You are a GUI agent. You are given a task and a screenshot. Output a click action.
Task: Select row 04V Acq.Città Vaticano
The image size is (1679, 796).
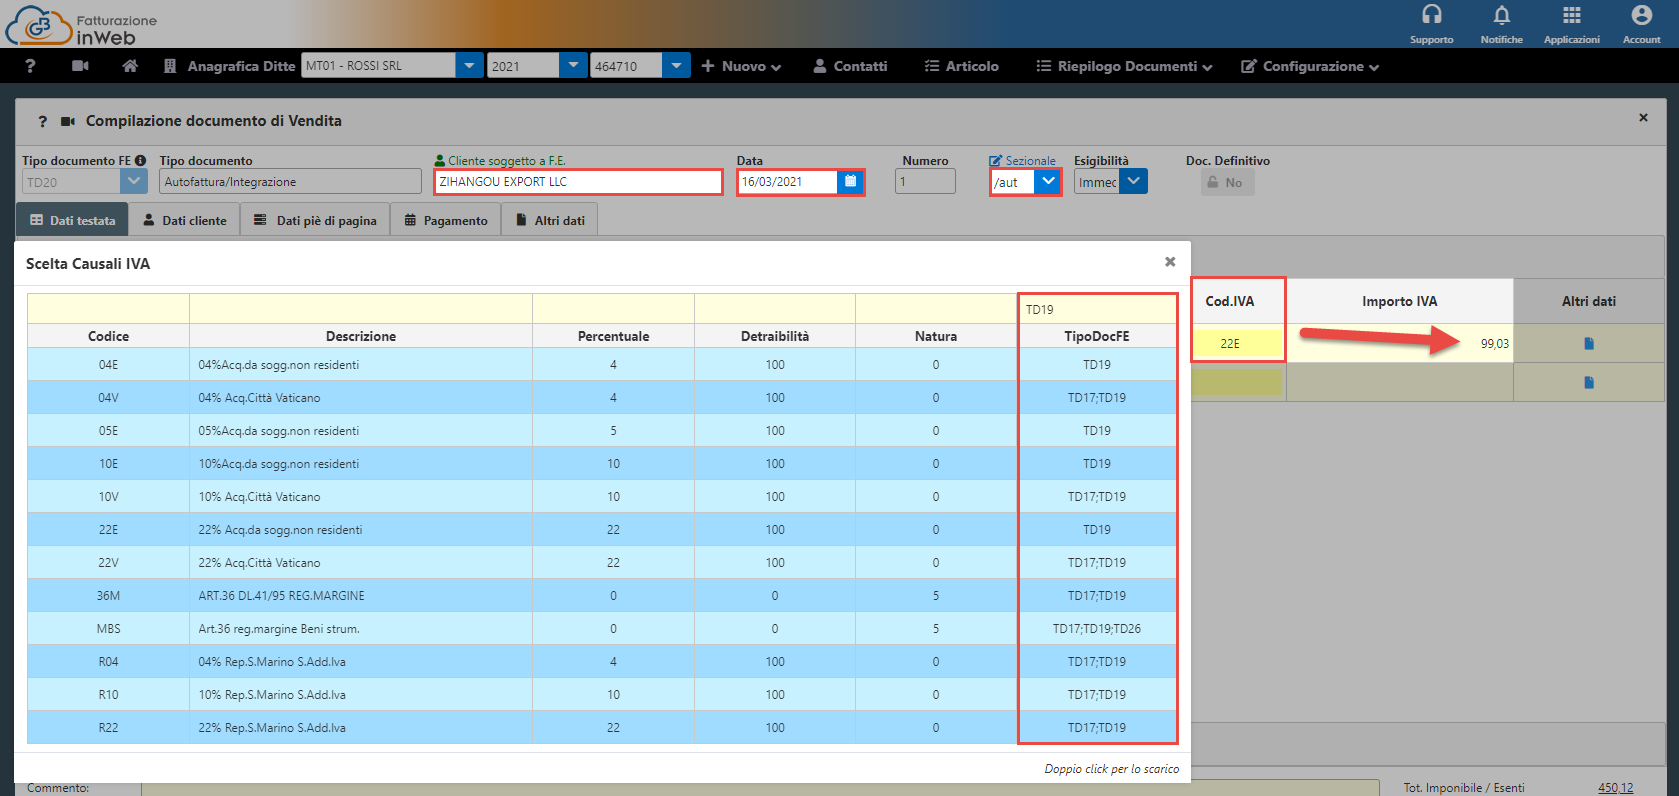602,398
